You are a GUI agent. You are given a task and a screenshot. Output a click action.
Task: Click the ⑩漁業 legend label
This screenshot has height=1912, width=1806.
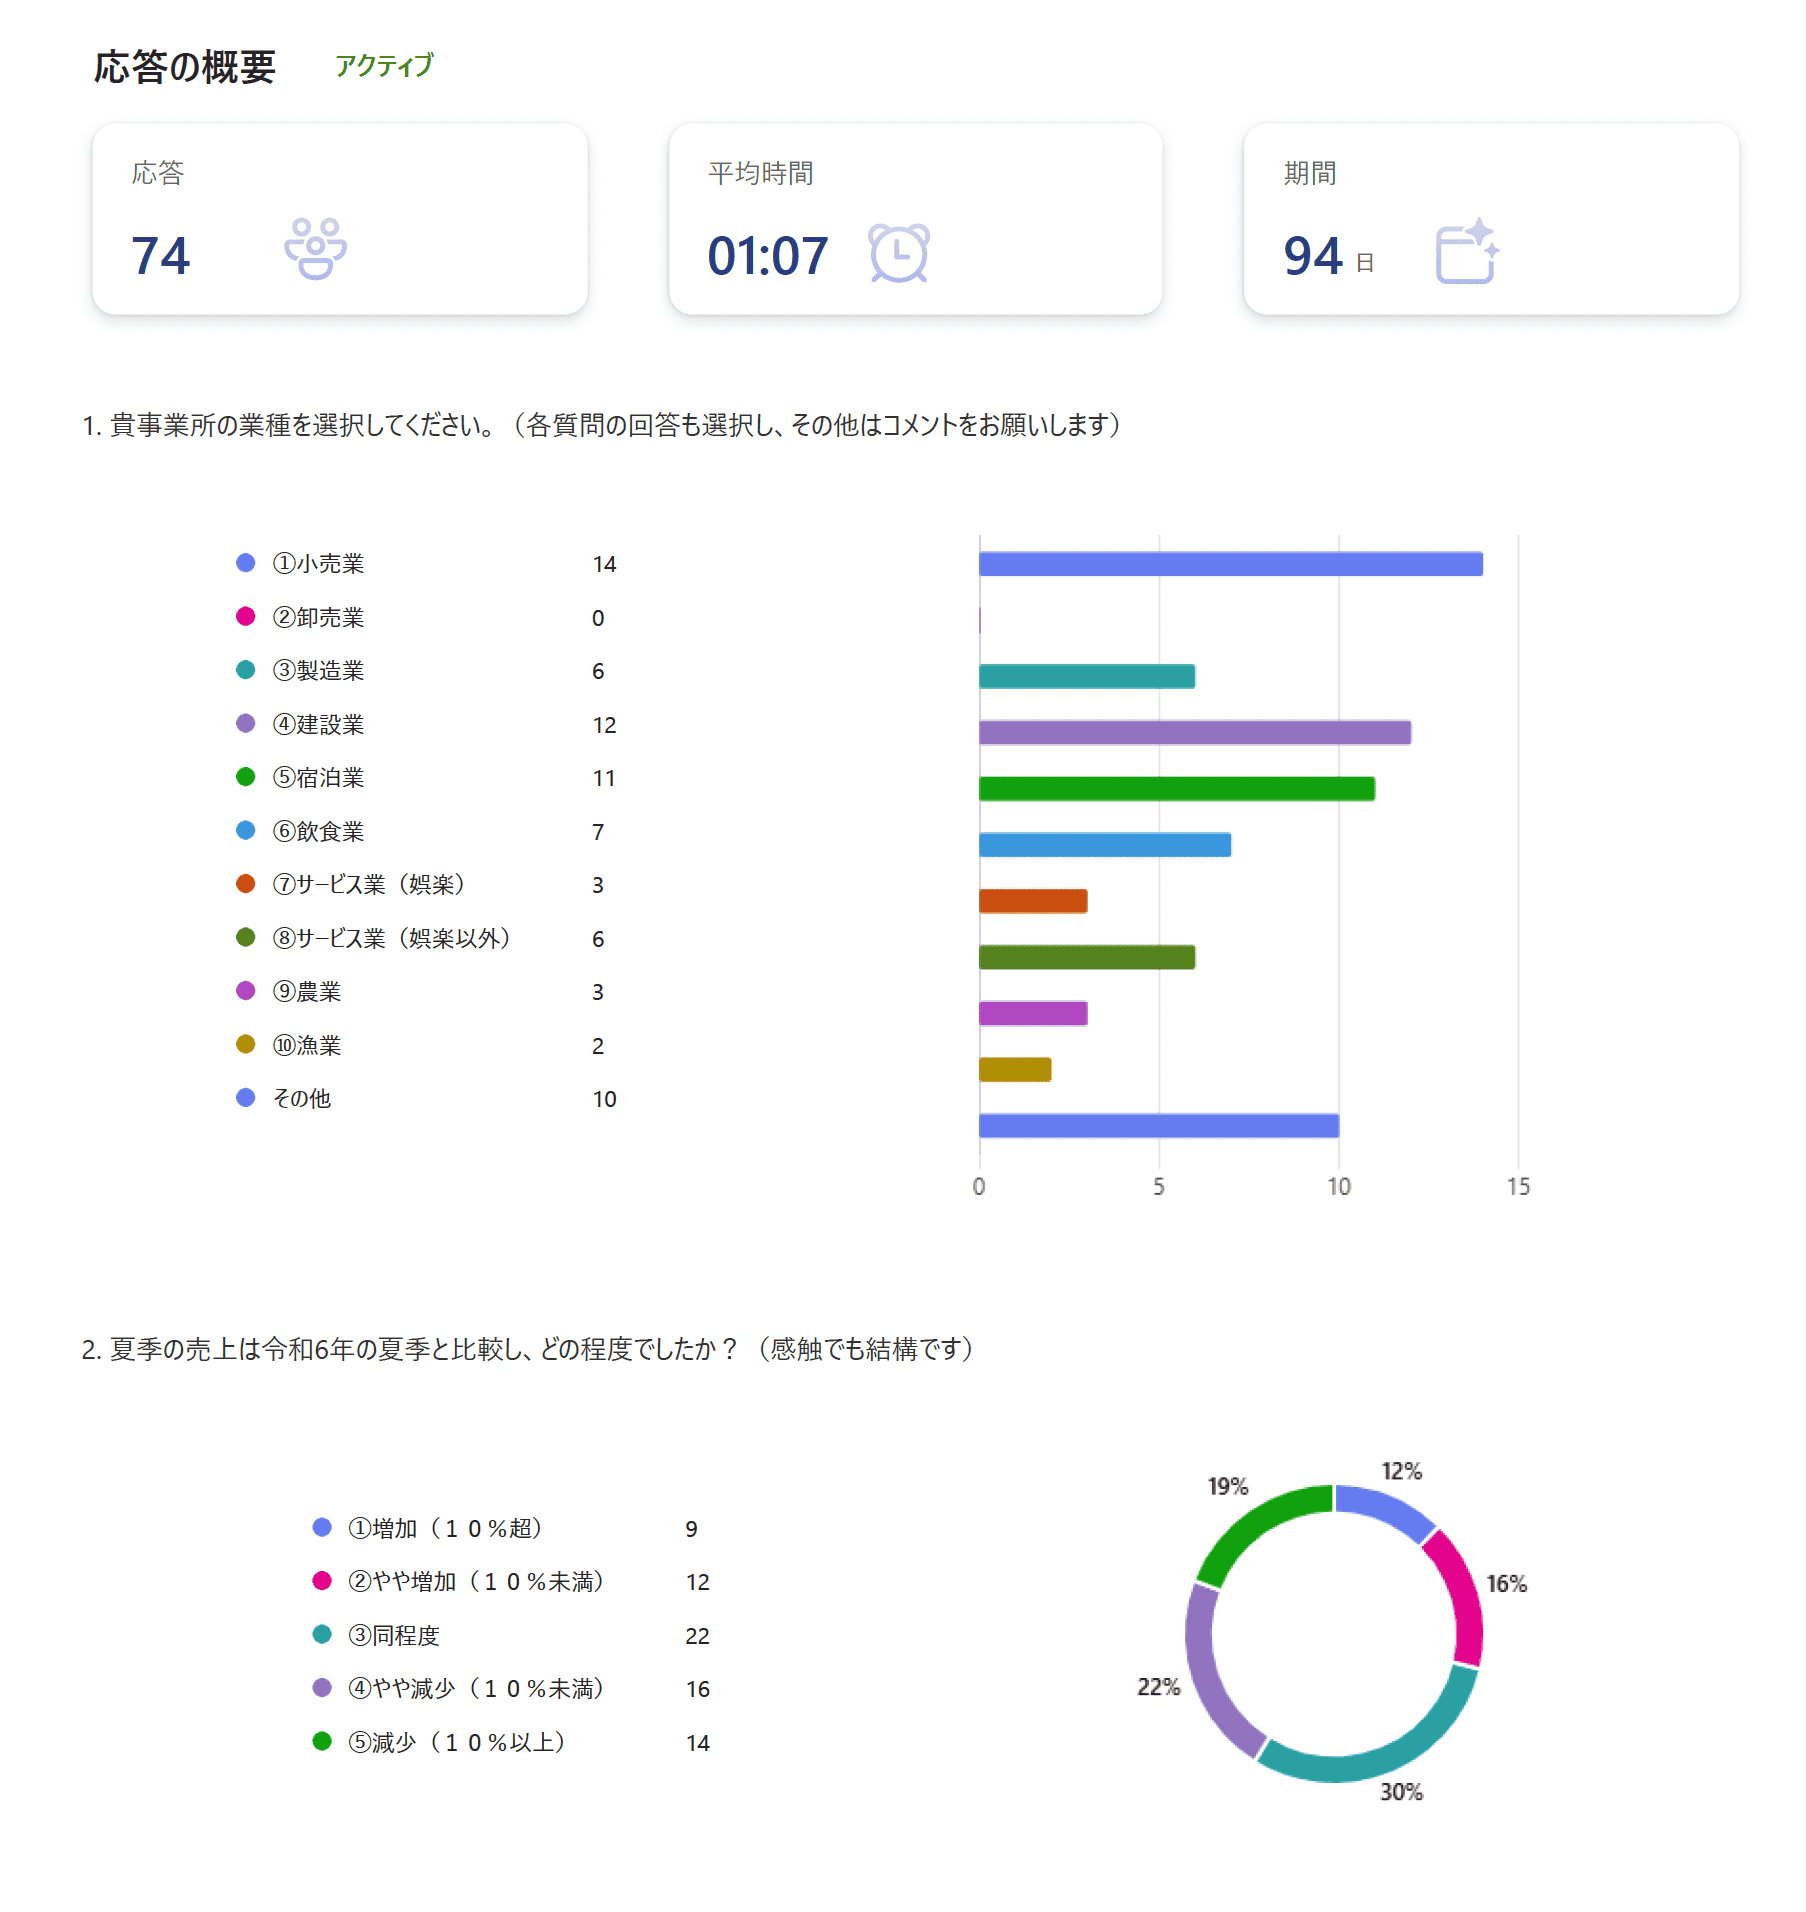point(307,1045)
